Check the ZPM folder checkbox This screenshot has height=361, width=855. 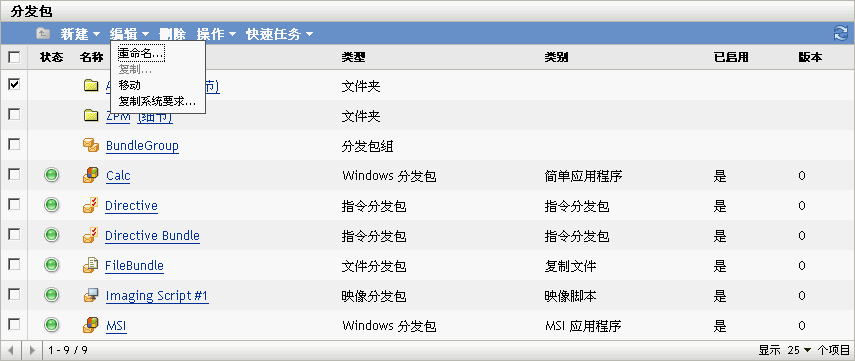coord(14,114)
